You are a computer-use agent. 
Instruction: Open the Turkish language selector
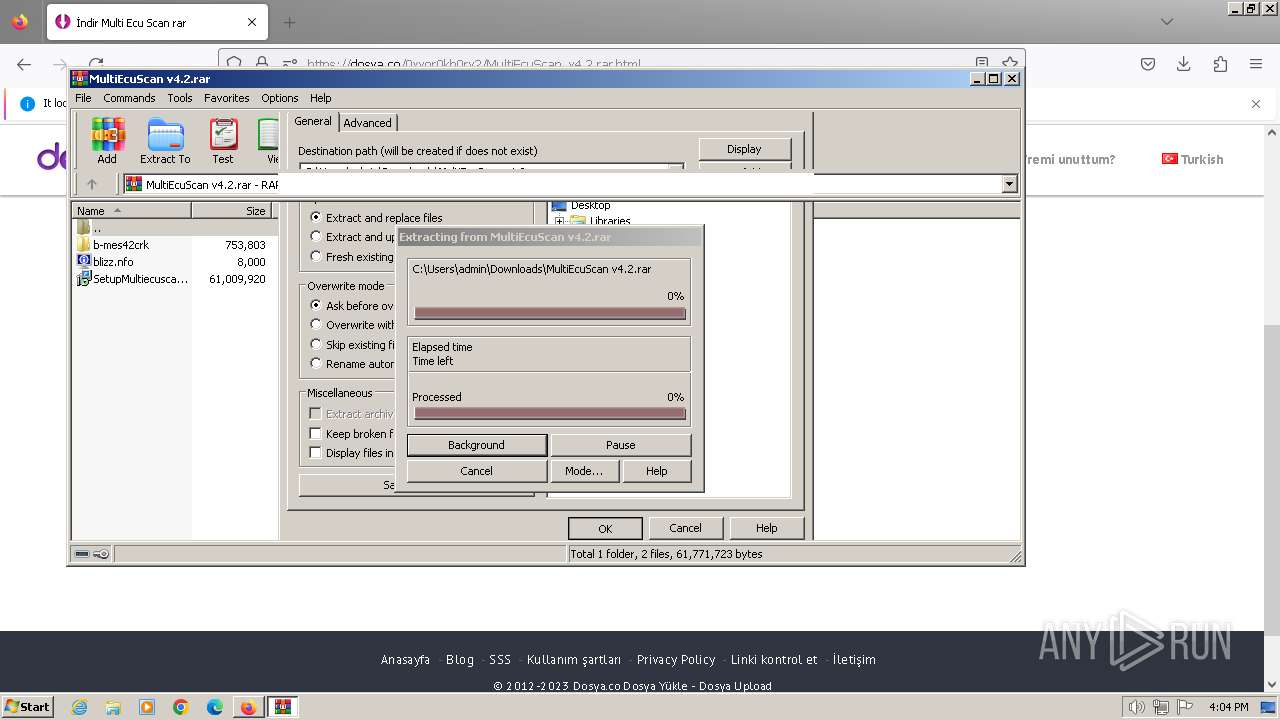click(1192, 159)
